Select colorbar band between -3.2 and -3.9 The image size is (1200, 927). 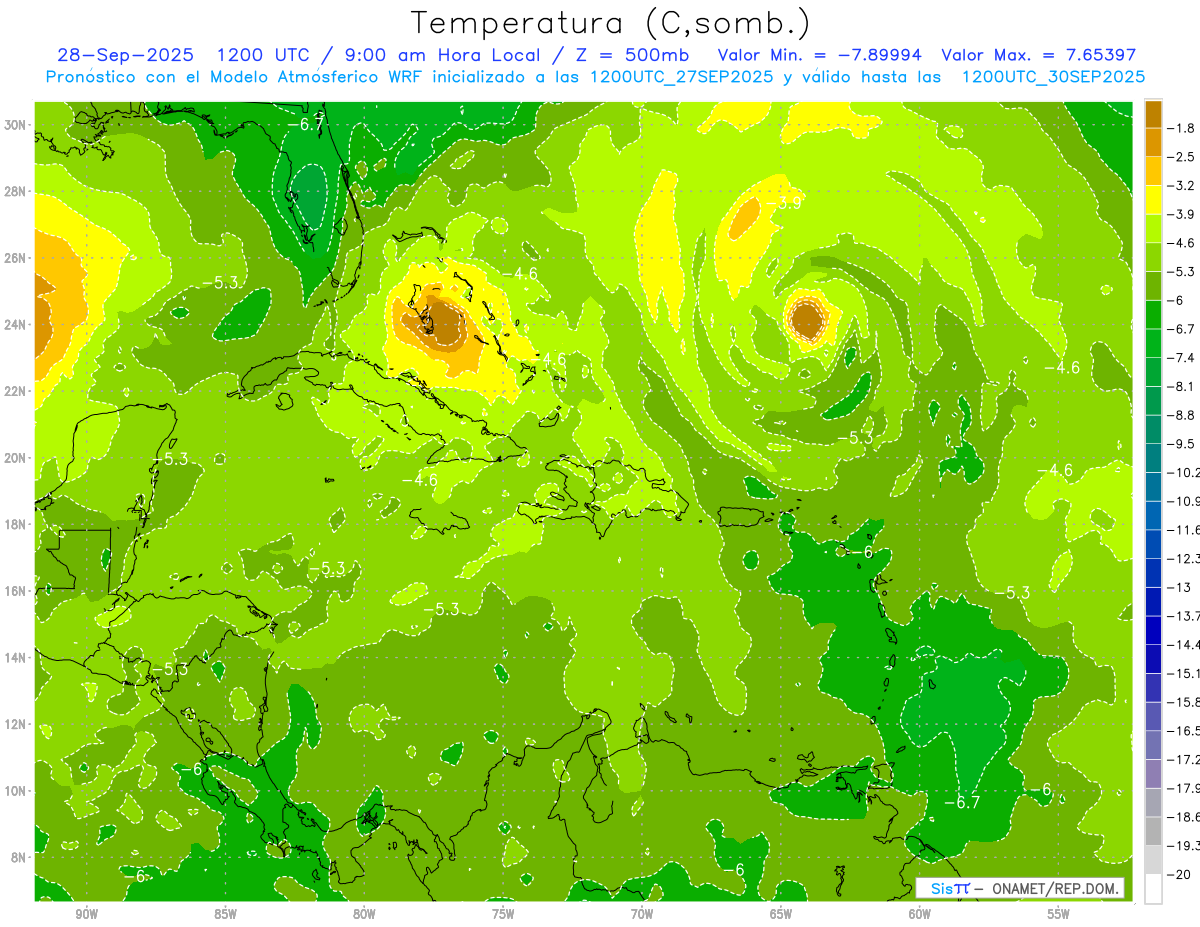coord(1153,199)
